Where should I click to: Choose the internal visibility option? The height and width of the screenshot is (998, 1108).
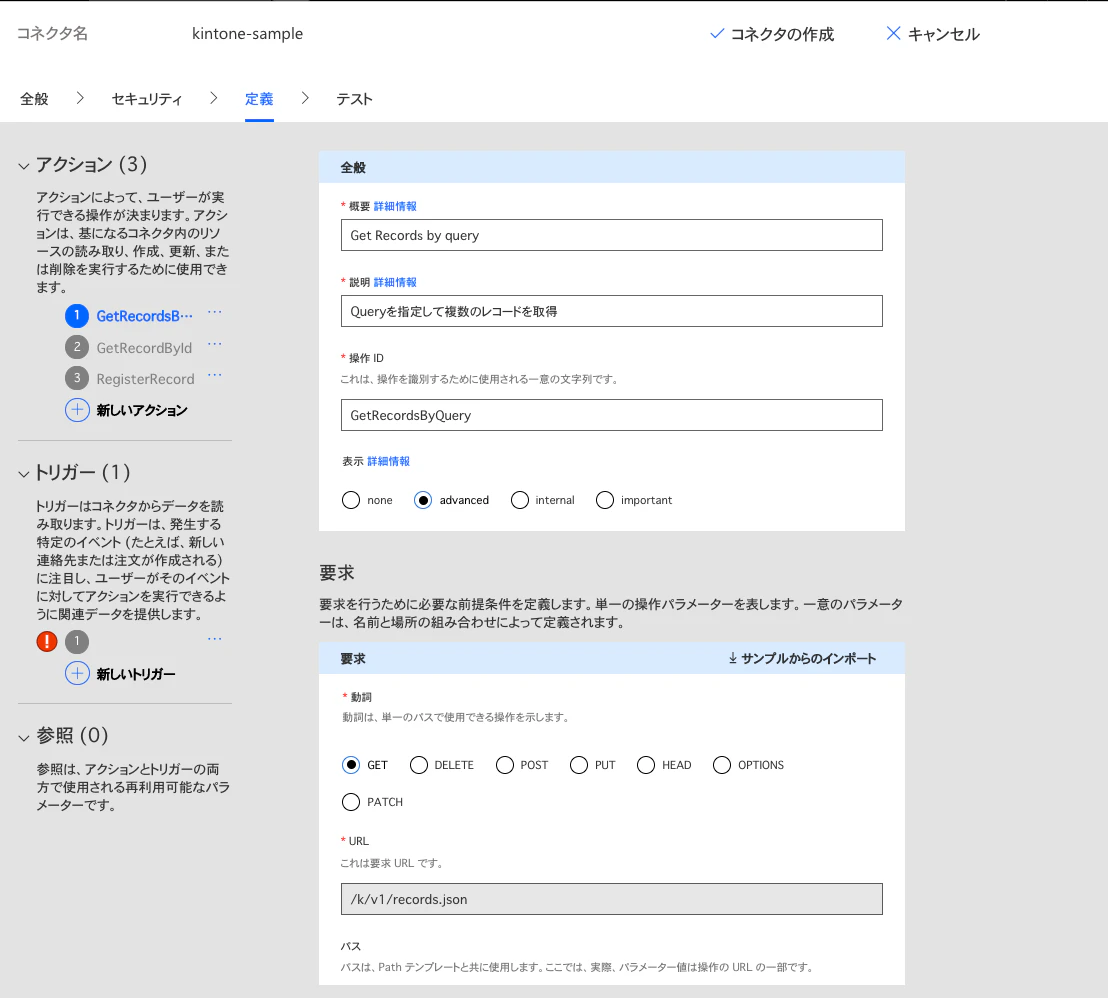tap(519, 500)
